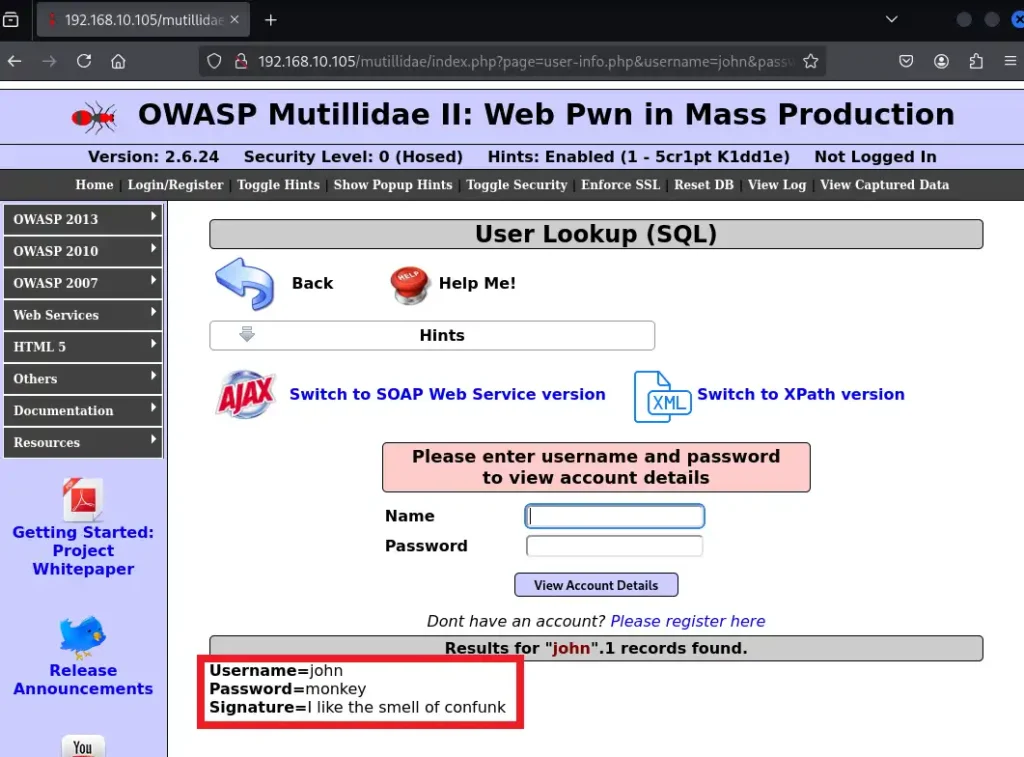Open the extensions puzzle icon
This screenshot has height=757, width=1024.
click(x=976, y=61)
